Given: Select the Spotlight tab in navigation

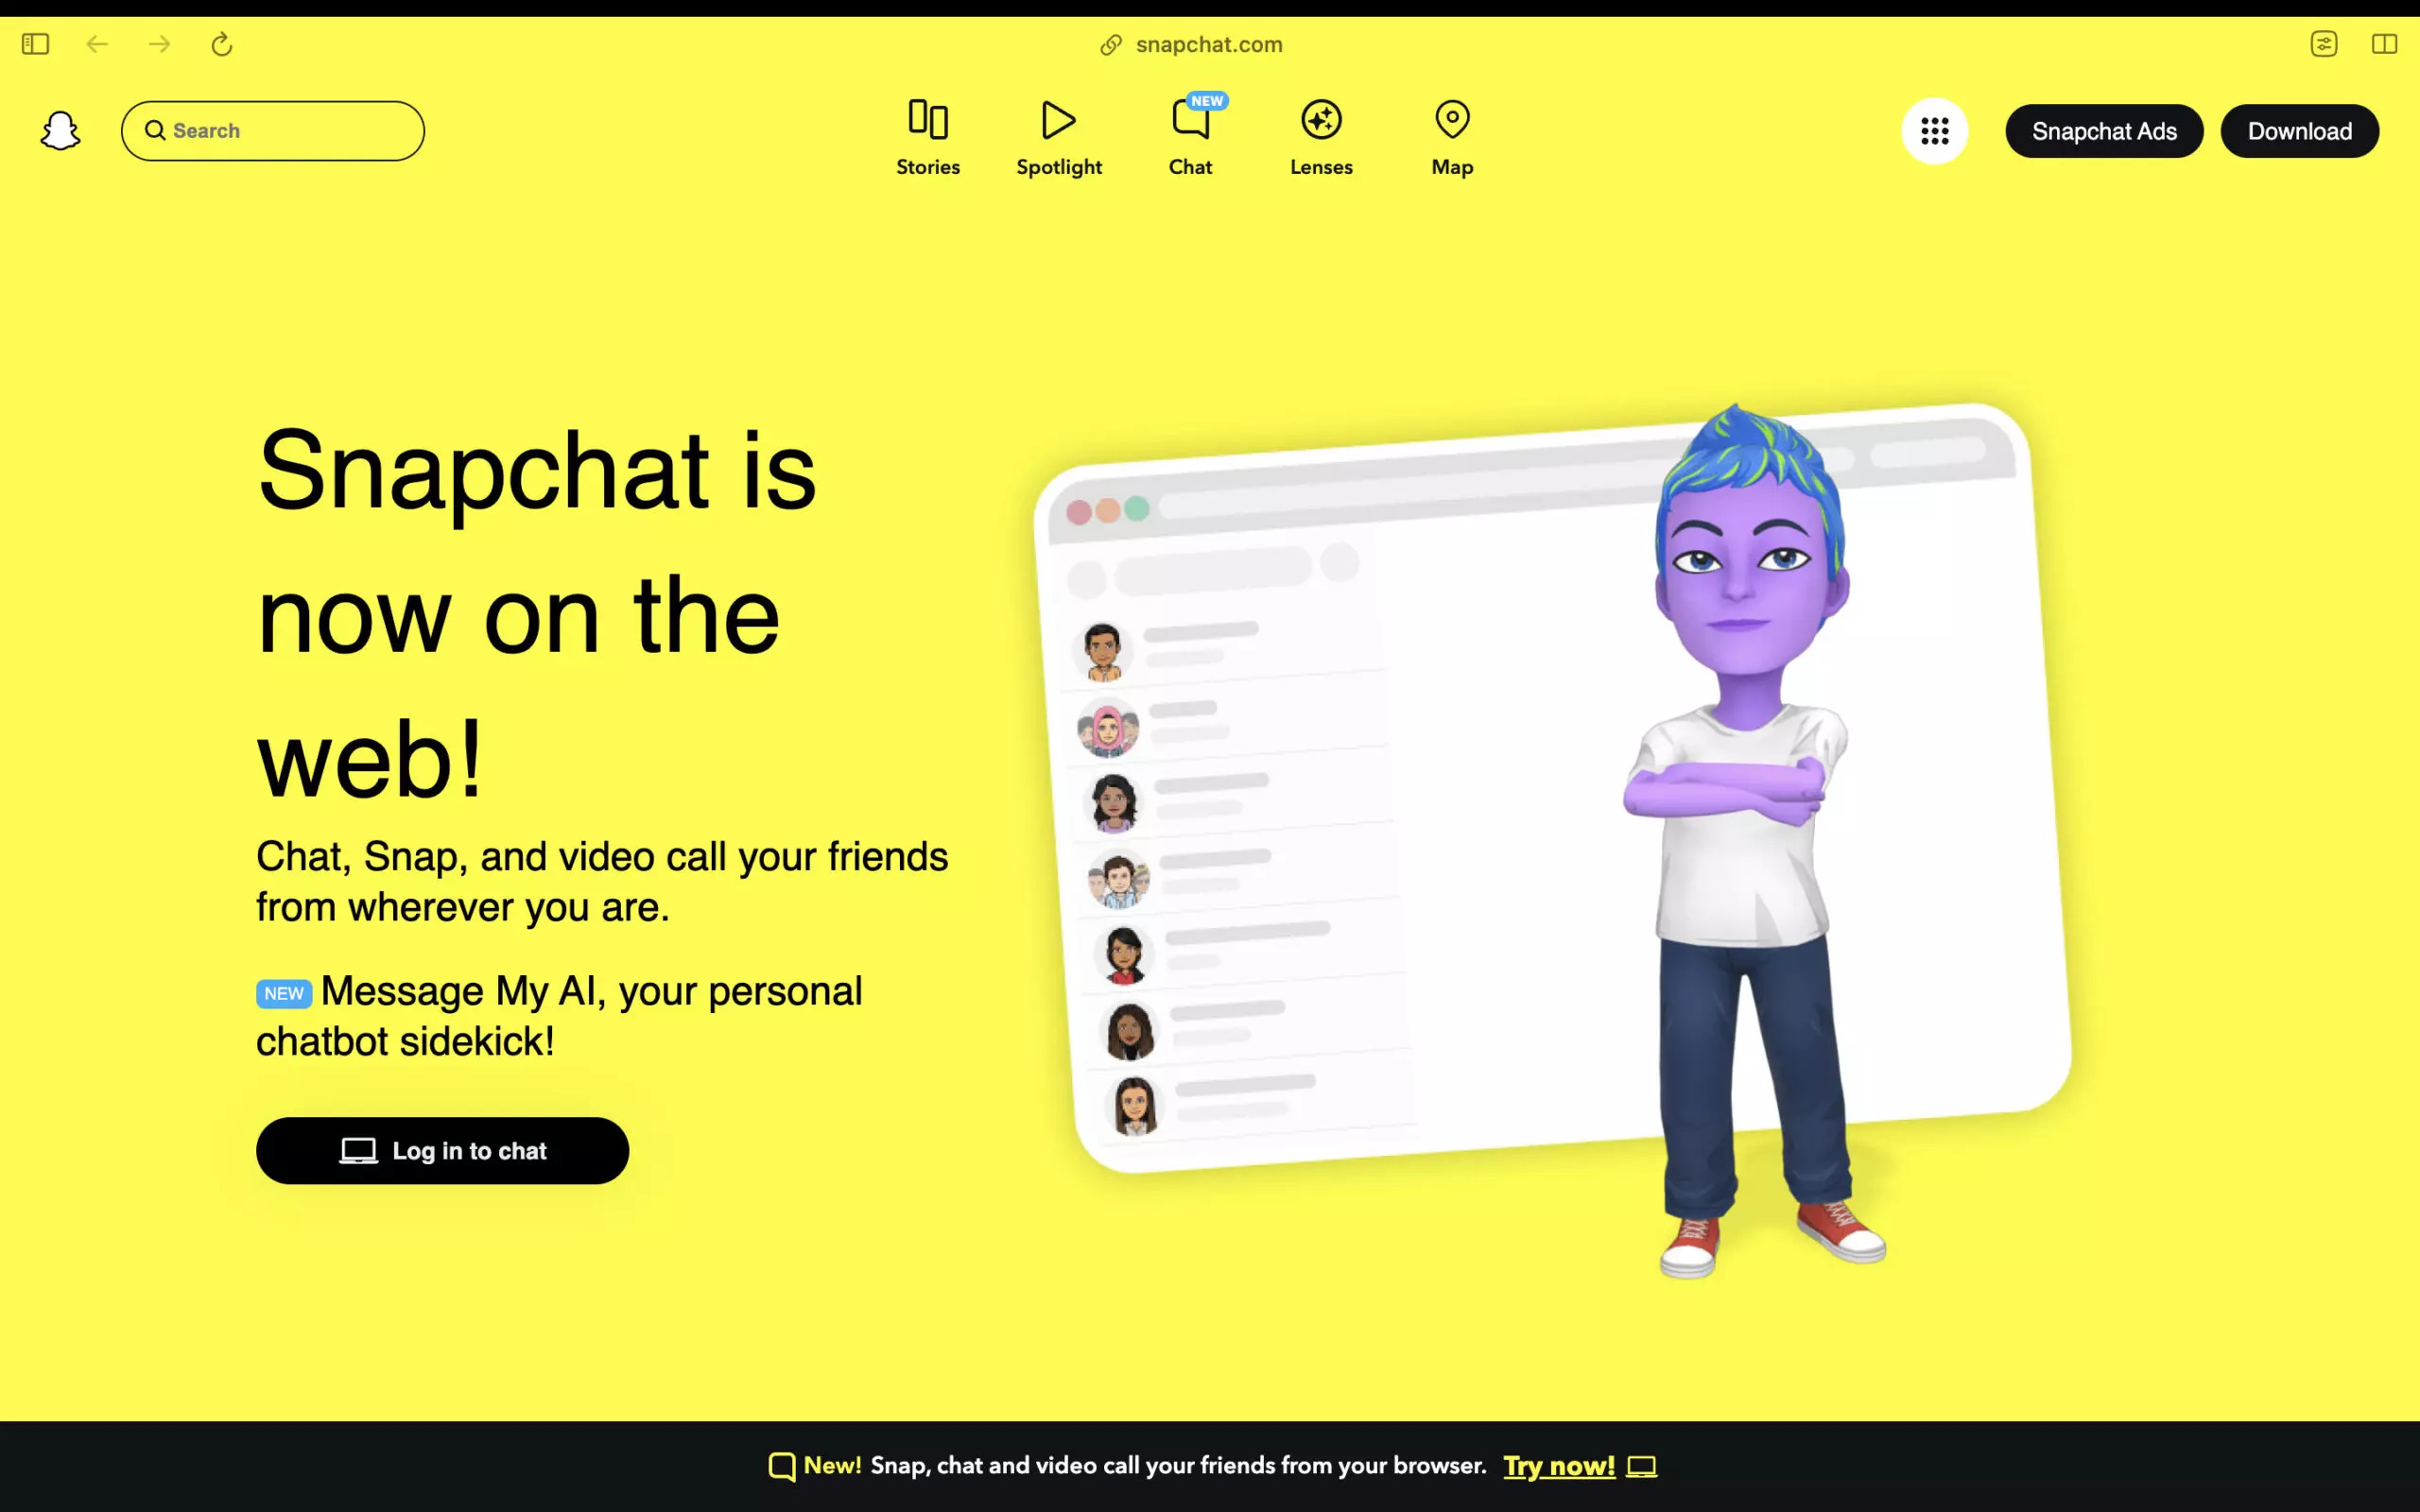Looking at the screenshot, I should pyautogui.click(x=1060, y=138).
